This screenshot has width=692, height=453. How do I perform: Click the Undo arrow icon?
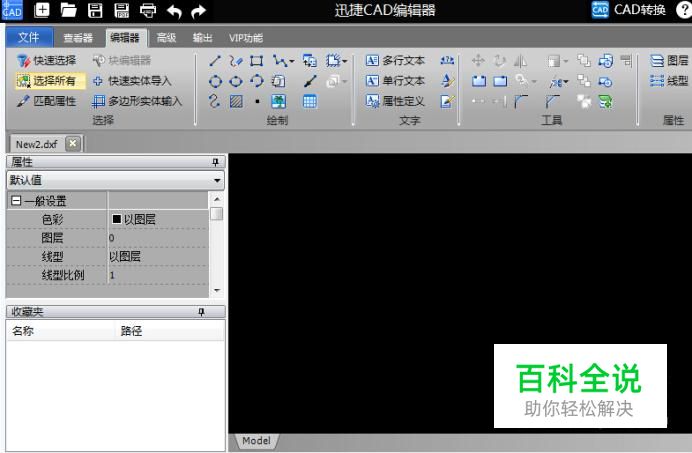[x=174, y=11]
